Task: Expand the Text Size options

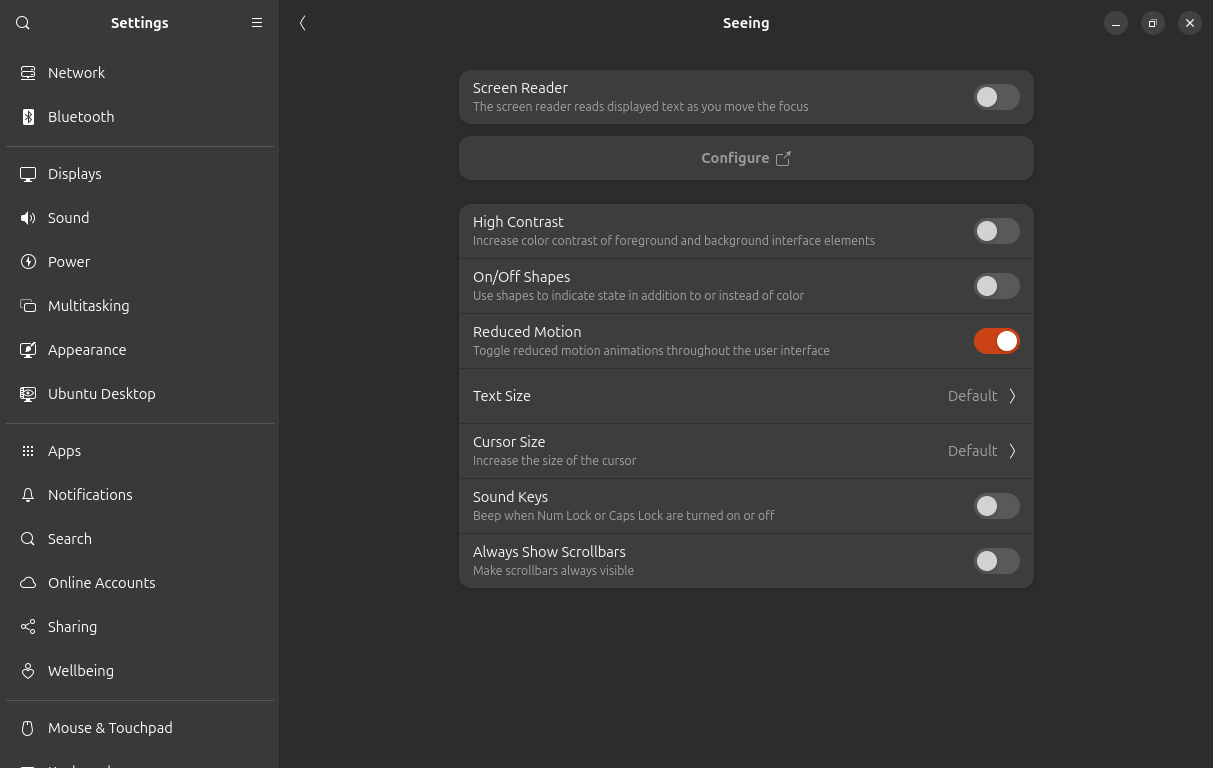Action: (1012, 396)
